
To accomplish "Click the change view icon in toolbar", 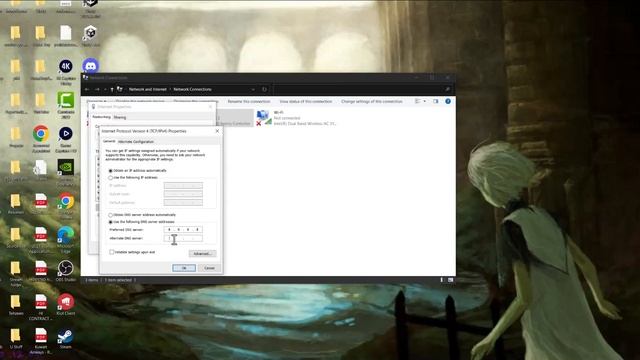I will (418, 101).
